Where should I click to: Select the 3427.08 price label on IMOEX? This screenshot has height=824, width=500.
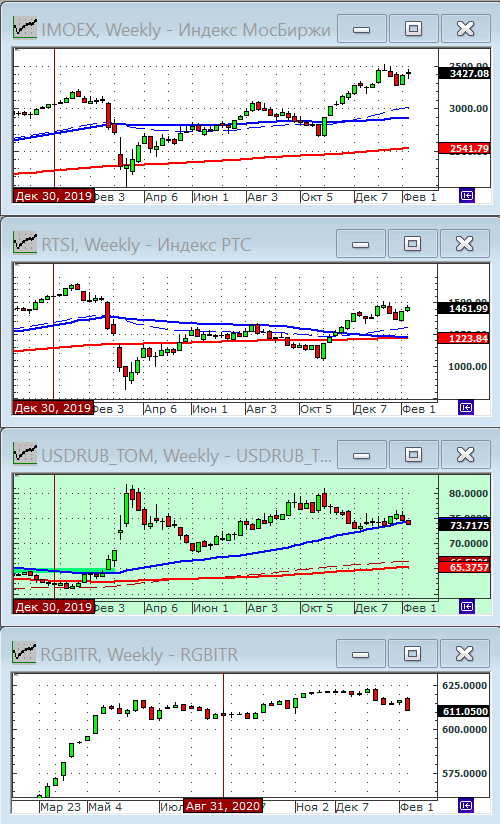[465, 74]
